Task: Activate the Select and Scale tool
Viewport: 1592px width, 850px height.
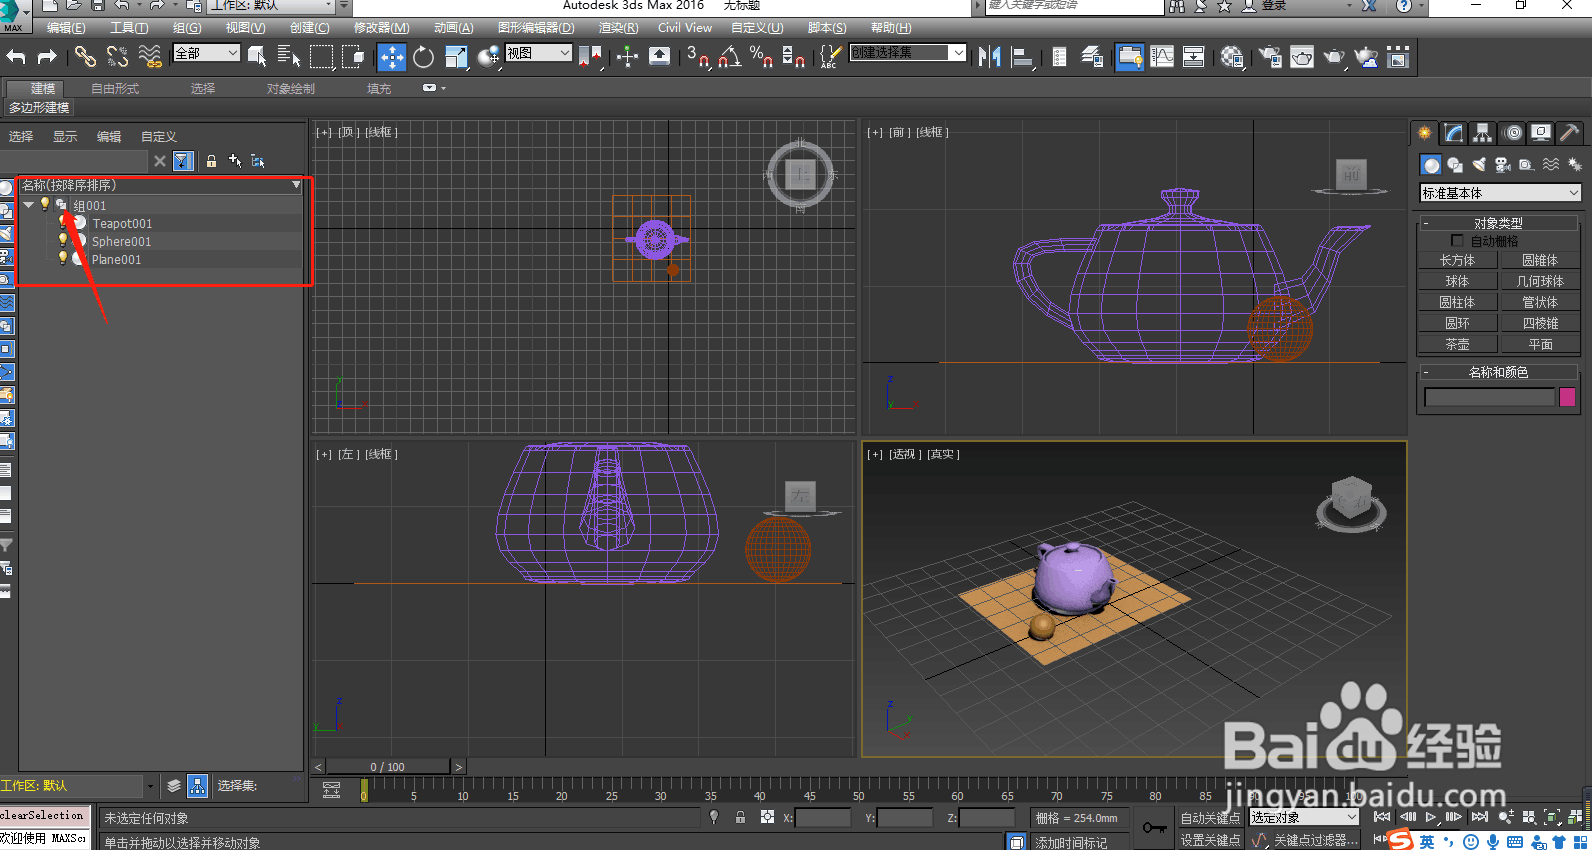Action: click(x=456, y=57)
